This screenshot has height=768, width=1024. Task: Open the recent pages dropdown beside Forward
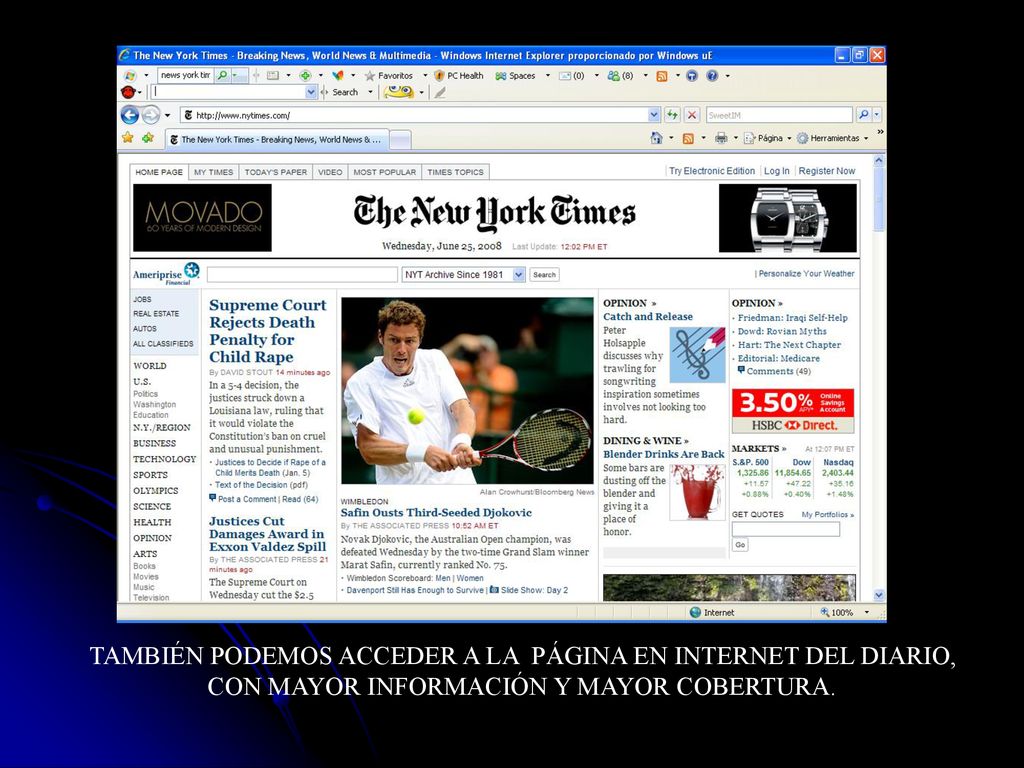(167, 116)
